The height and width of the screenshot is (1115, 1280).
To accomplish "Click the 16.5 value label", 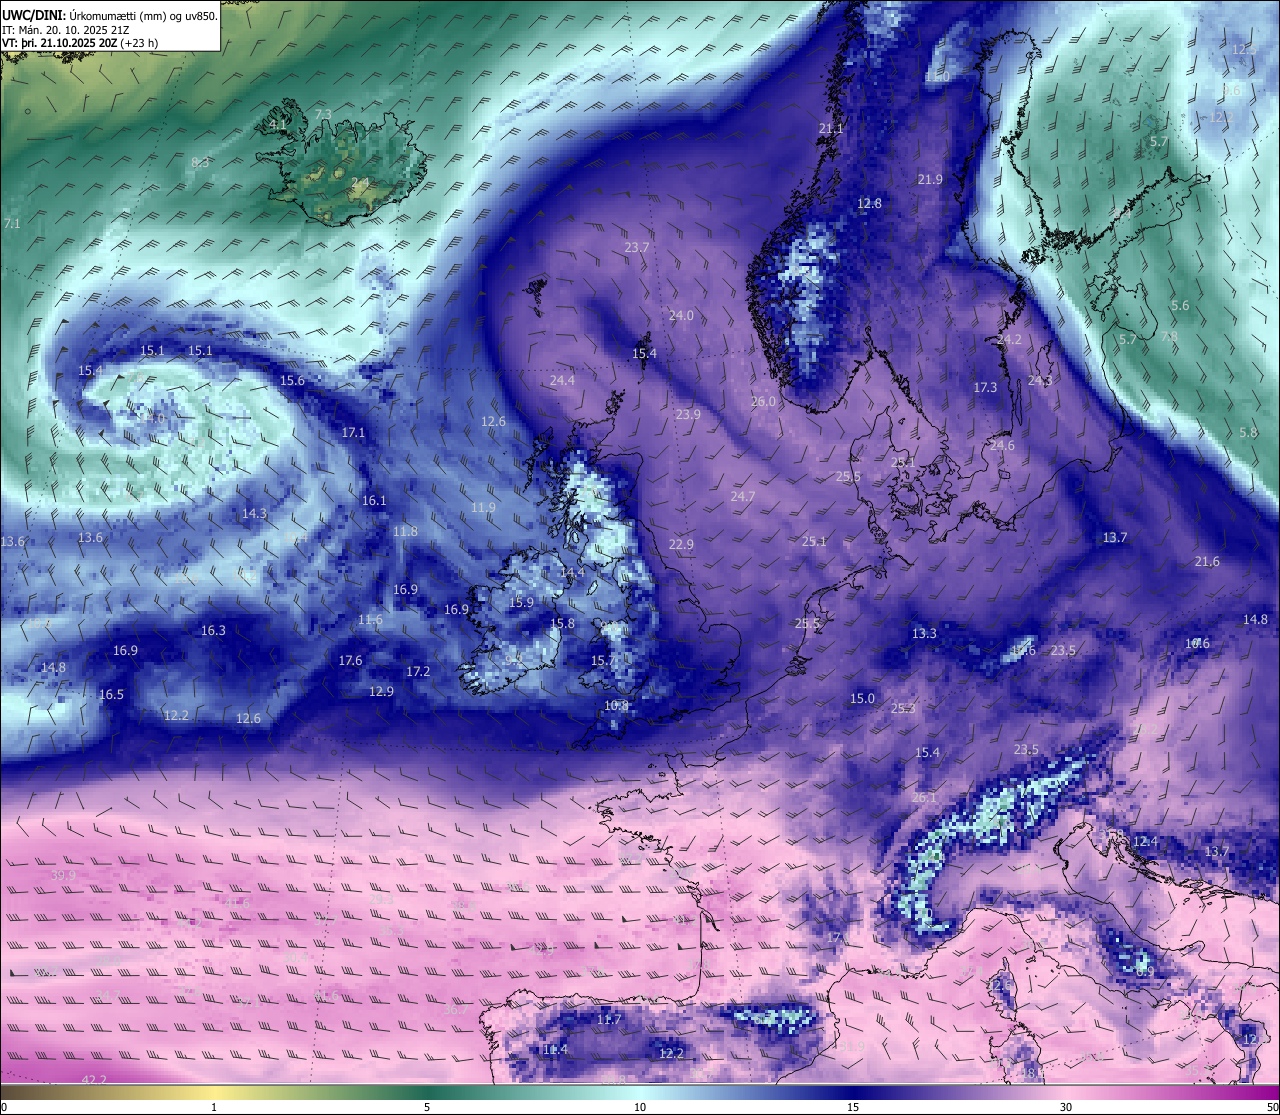I will tap(111, 695).
